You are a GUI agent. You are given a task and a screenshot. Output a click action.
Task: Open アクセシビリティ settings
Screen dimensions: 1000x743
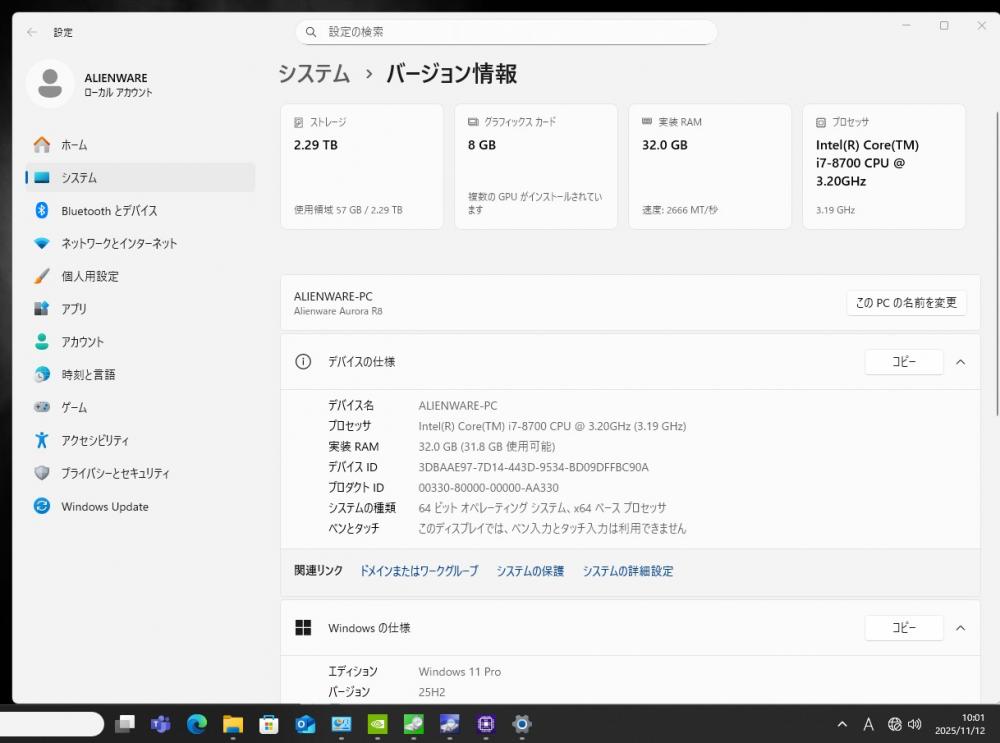(94, 441)
